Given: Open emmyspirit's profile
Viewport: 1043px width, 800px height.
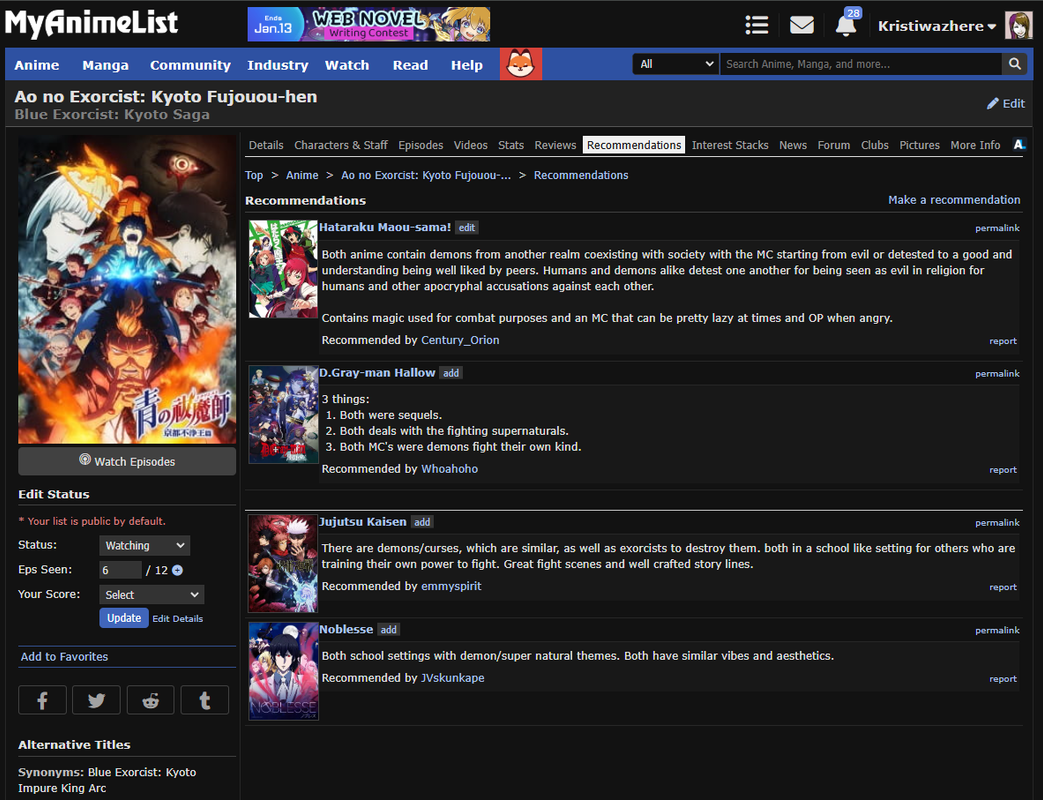Looking at the screenshot, I should [451, 586].
